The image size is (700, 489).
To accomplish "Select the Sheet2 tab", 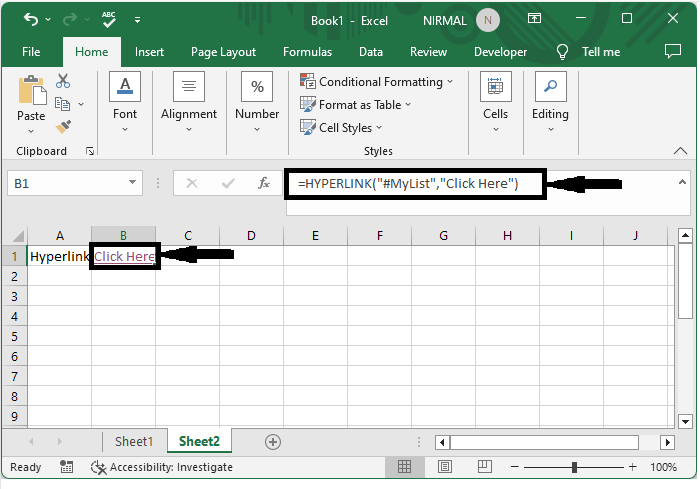I will 199,441.
